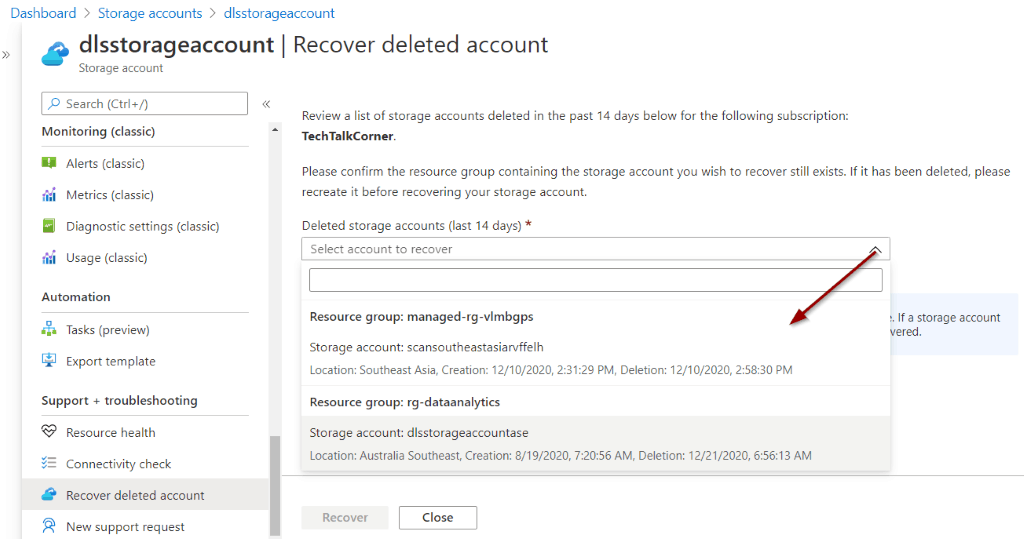Click the Metrics (classic) chart icon

[x=49, y=195]
